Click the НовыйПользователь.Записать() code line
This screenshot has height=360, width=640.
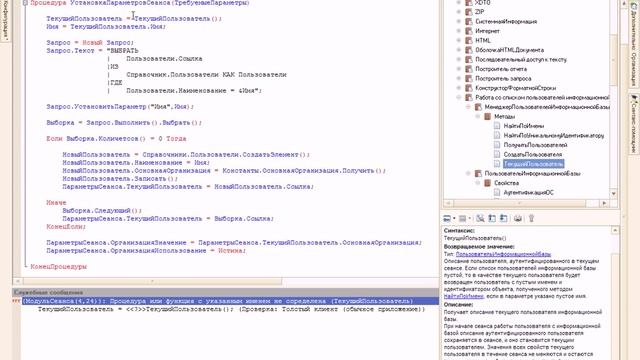(120, 179)
